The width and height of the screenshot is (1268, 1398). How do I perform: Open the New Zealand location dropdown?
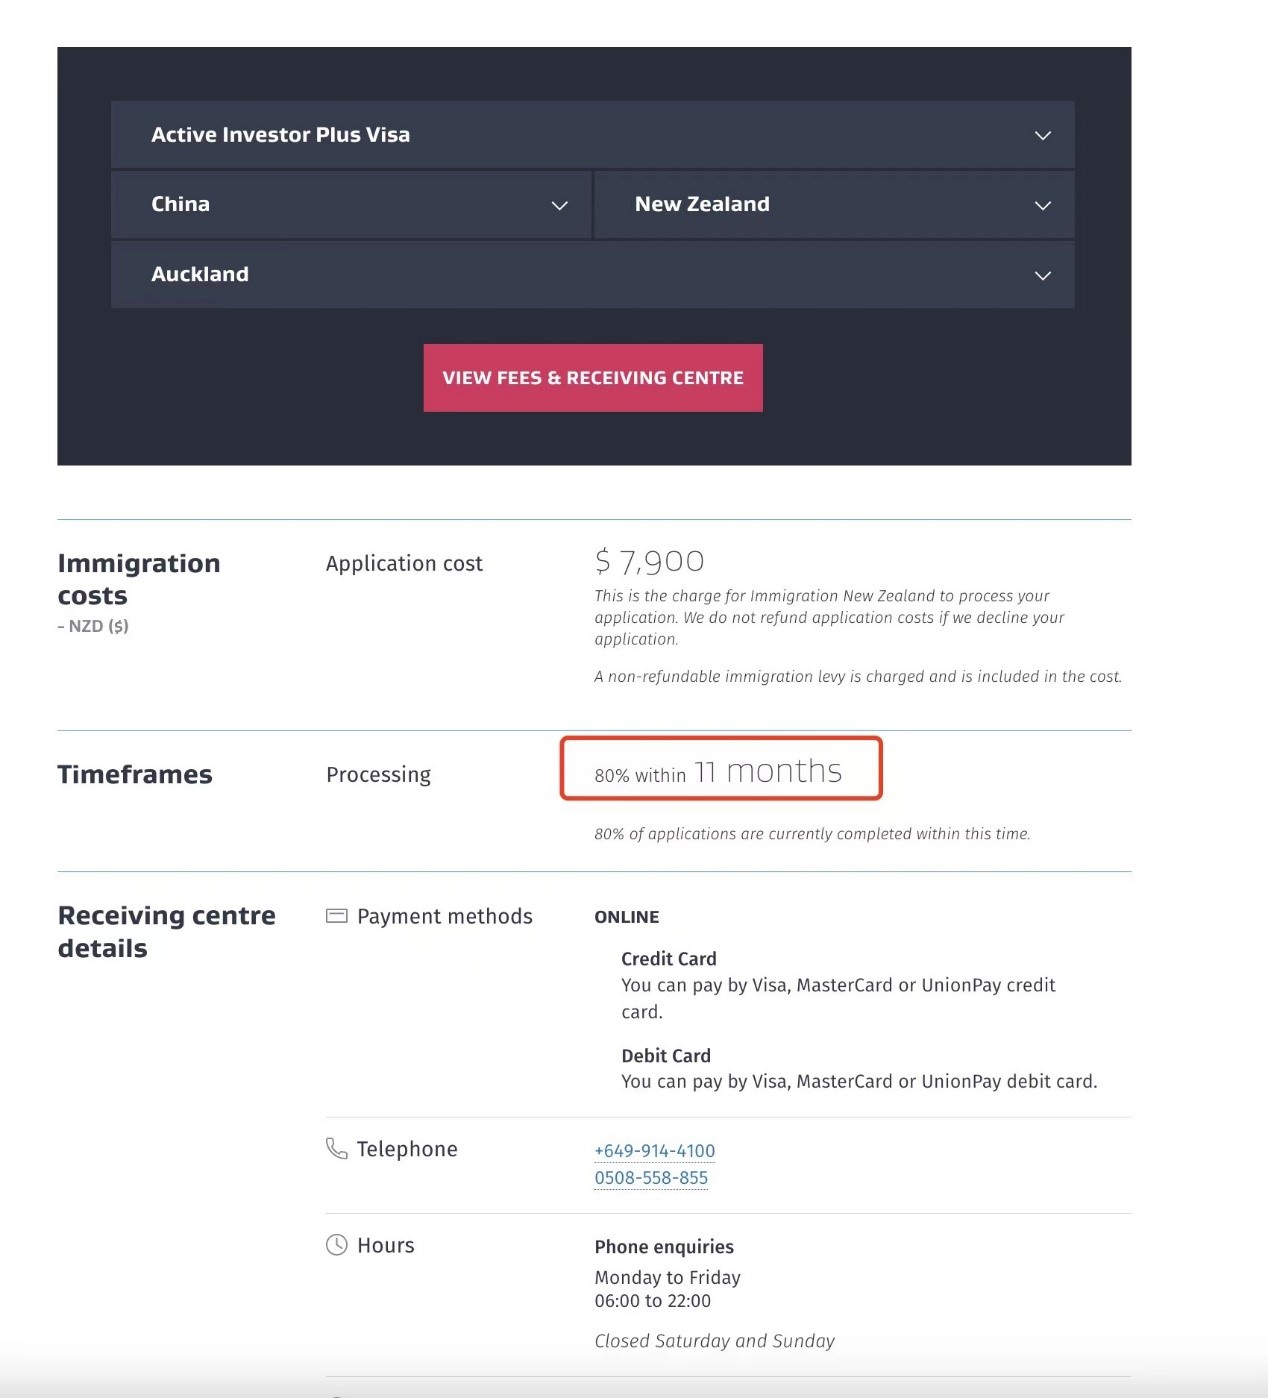[x=834, y=205]
